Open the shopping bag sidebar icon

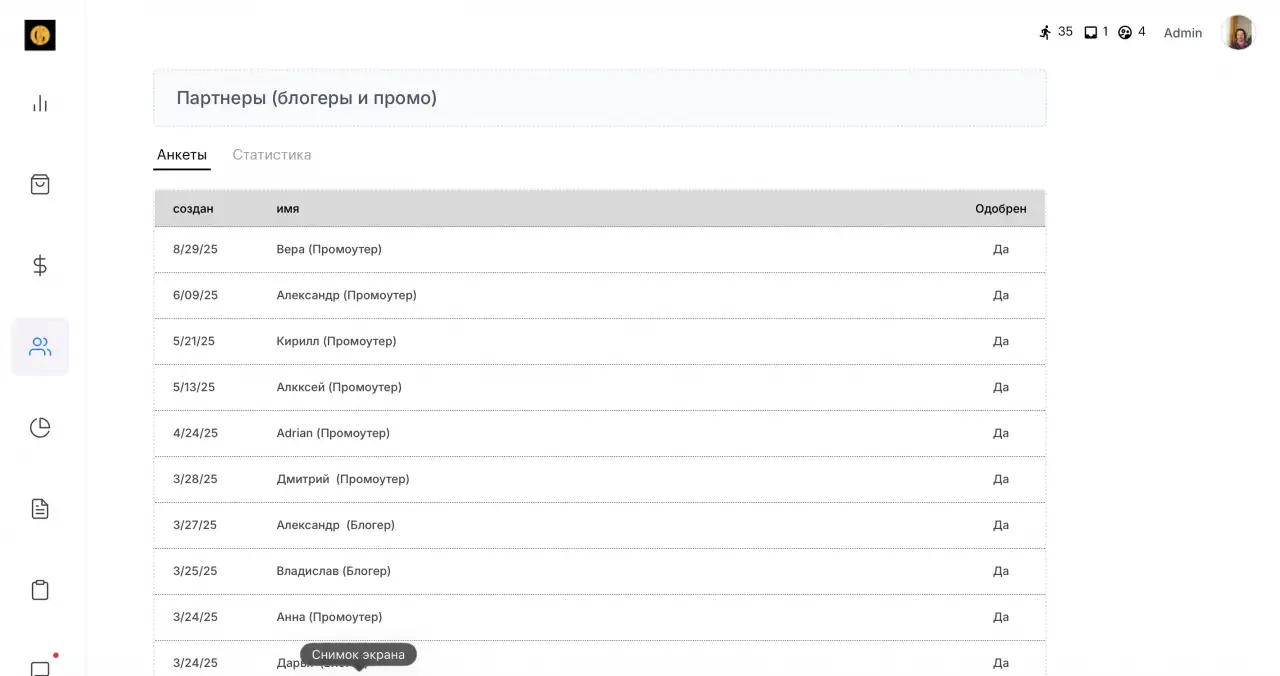(40, 184)
